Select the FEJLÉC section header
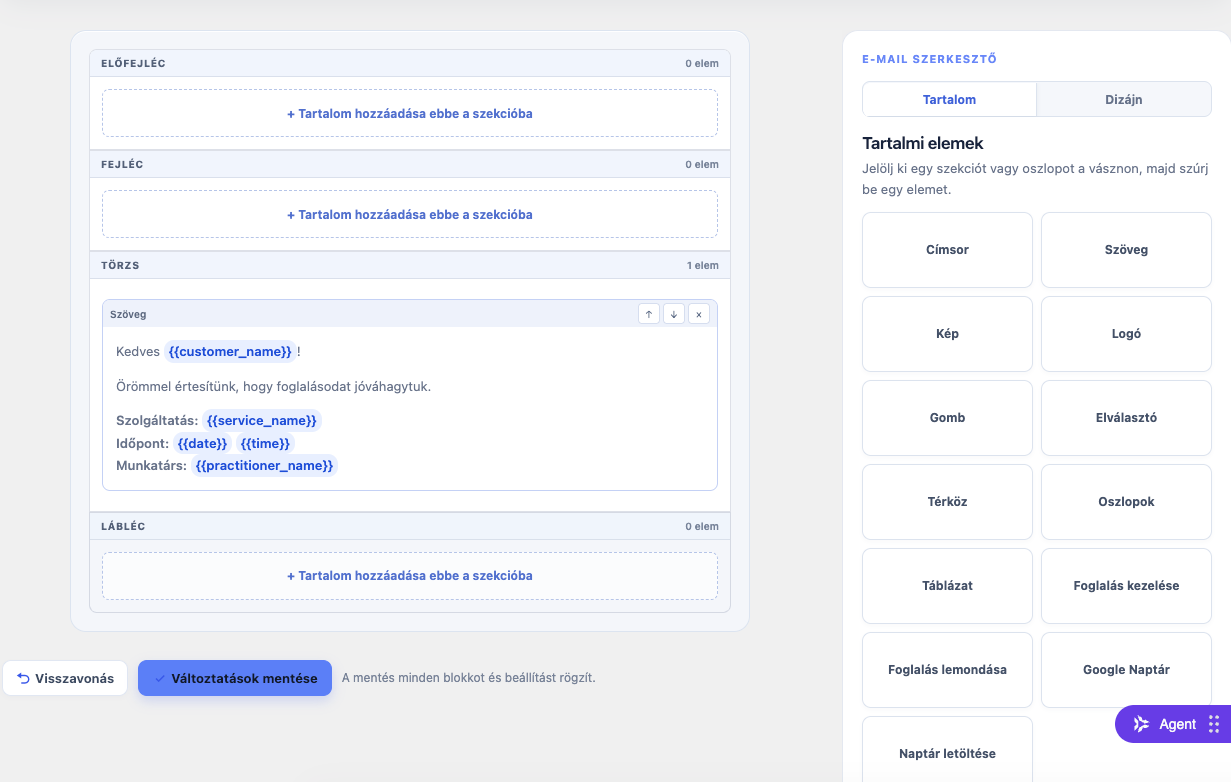This screenshot has height=782, width=1231. coord(410,164)
